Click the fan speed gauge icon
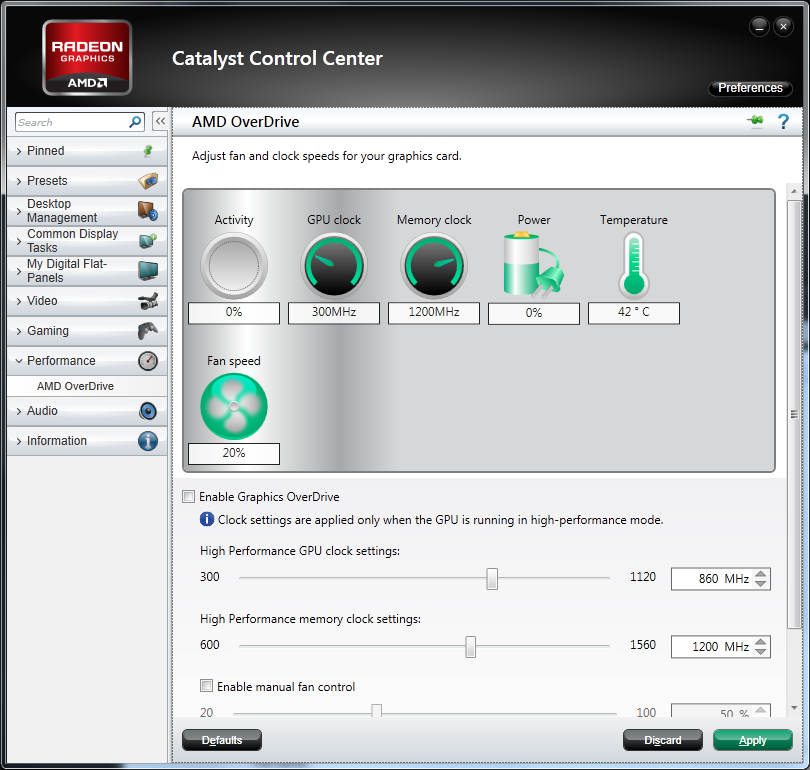Screen dimensions: 810x770 [234, 406]
